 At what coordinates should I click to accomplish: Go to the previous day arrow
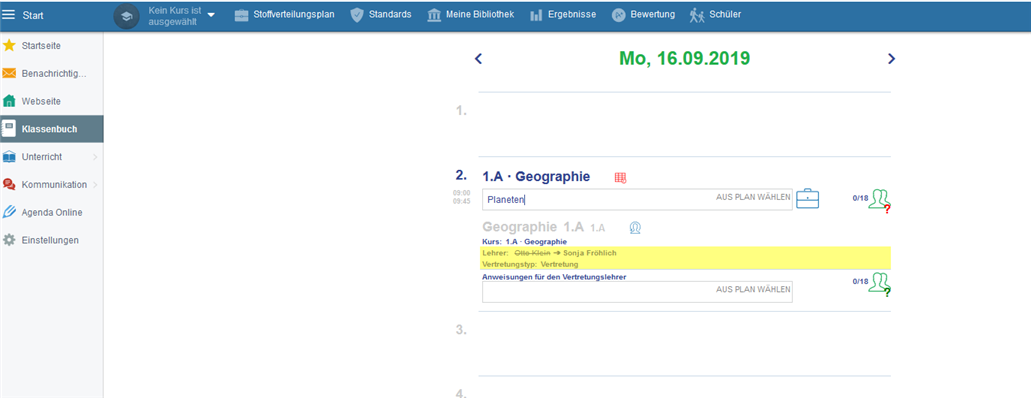click(479, 59)
